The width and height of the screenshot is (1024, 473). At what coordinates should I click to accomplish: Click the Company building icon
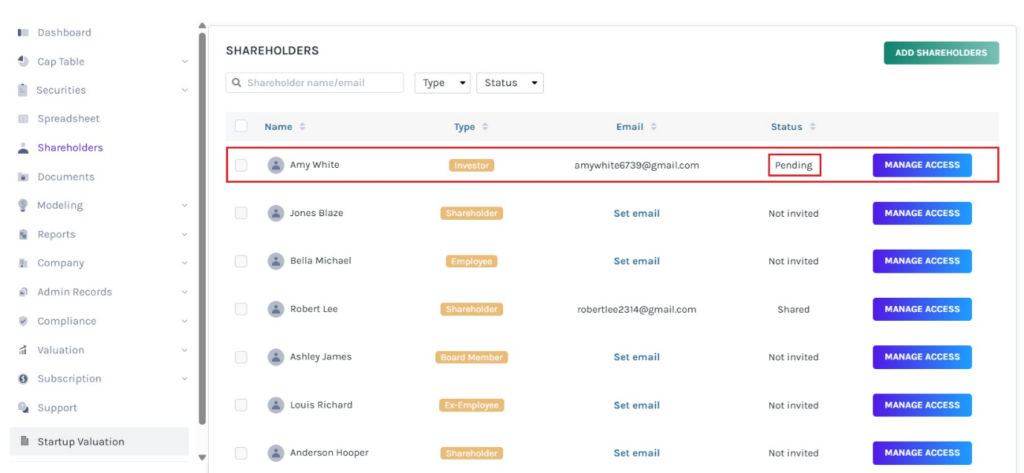(x=23, y=263)
